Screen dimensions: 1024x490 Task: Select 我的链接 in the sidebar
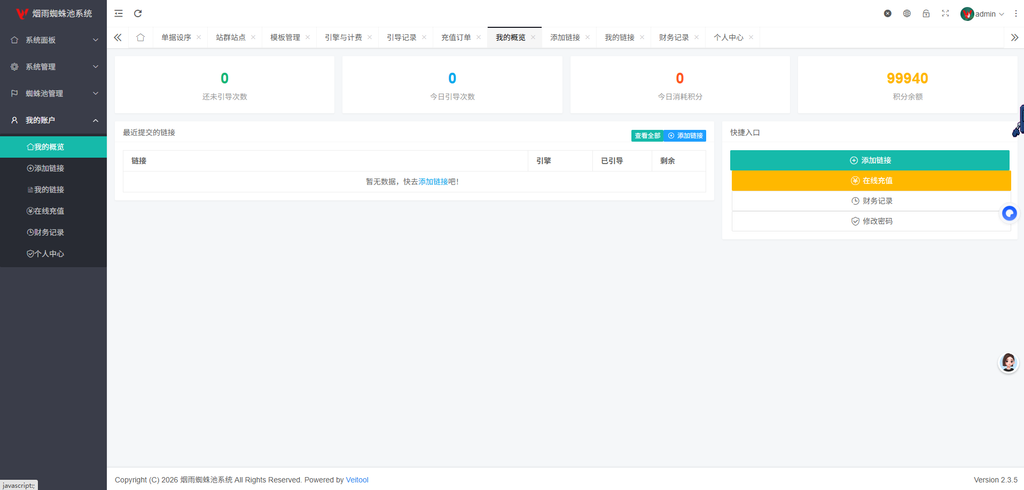54,189
